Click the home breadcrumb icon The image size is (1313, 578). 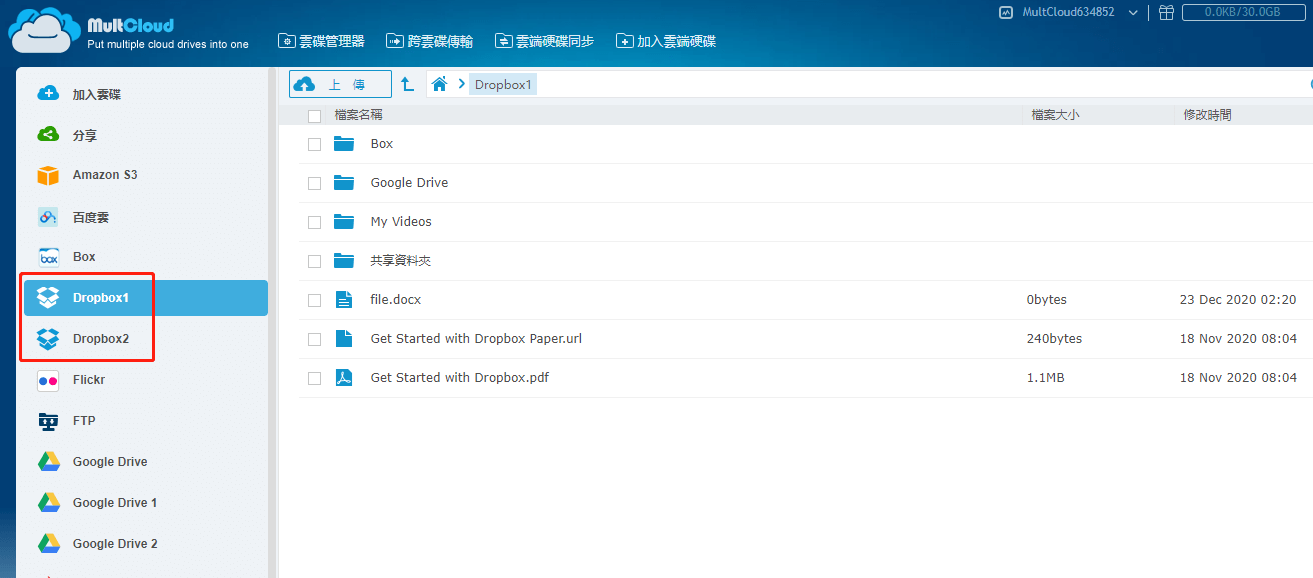click(x=439, y=84)
